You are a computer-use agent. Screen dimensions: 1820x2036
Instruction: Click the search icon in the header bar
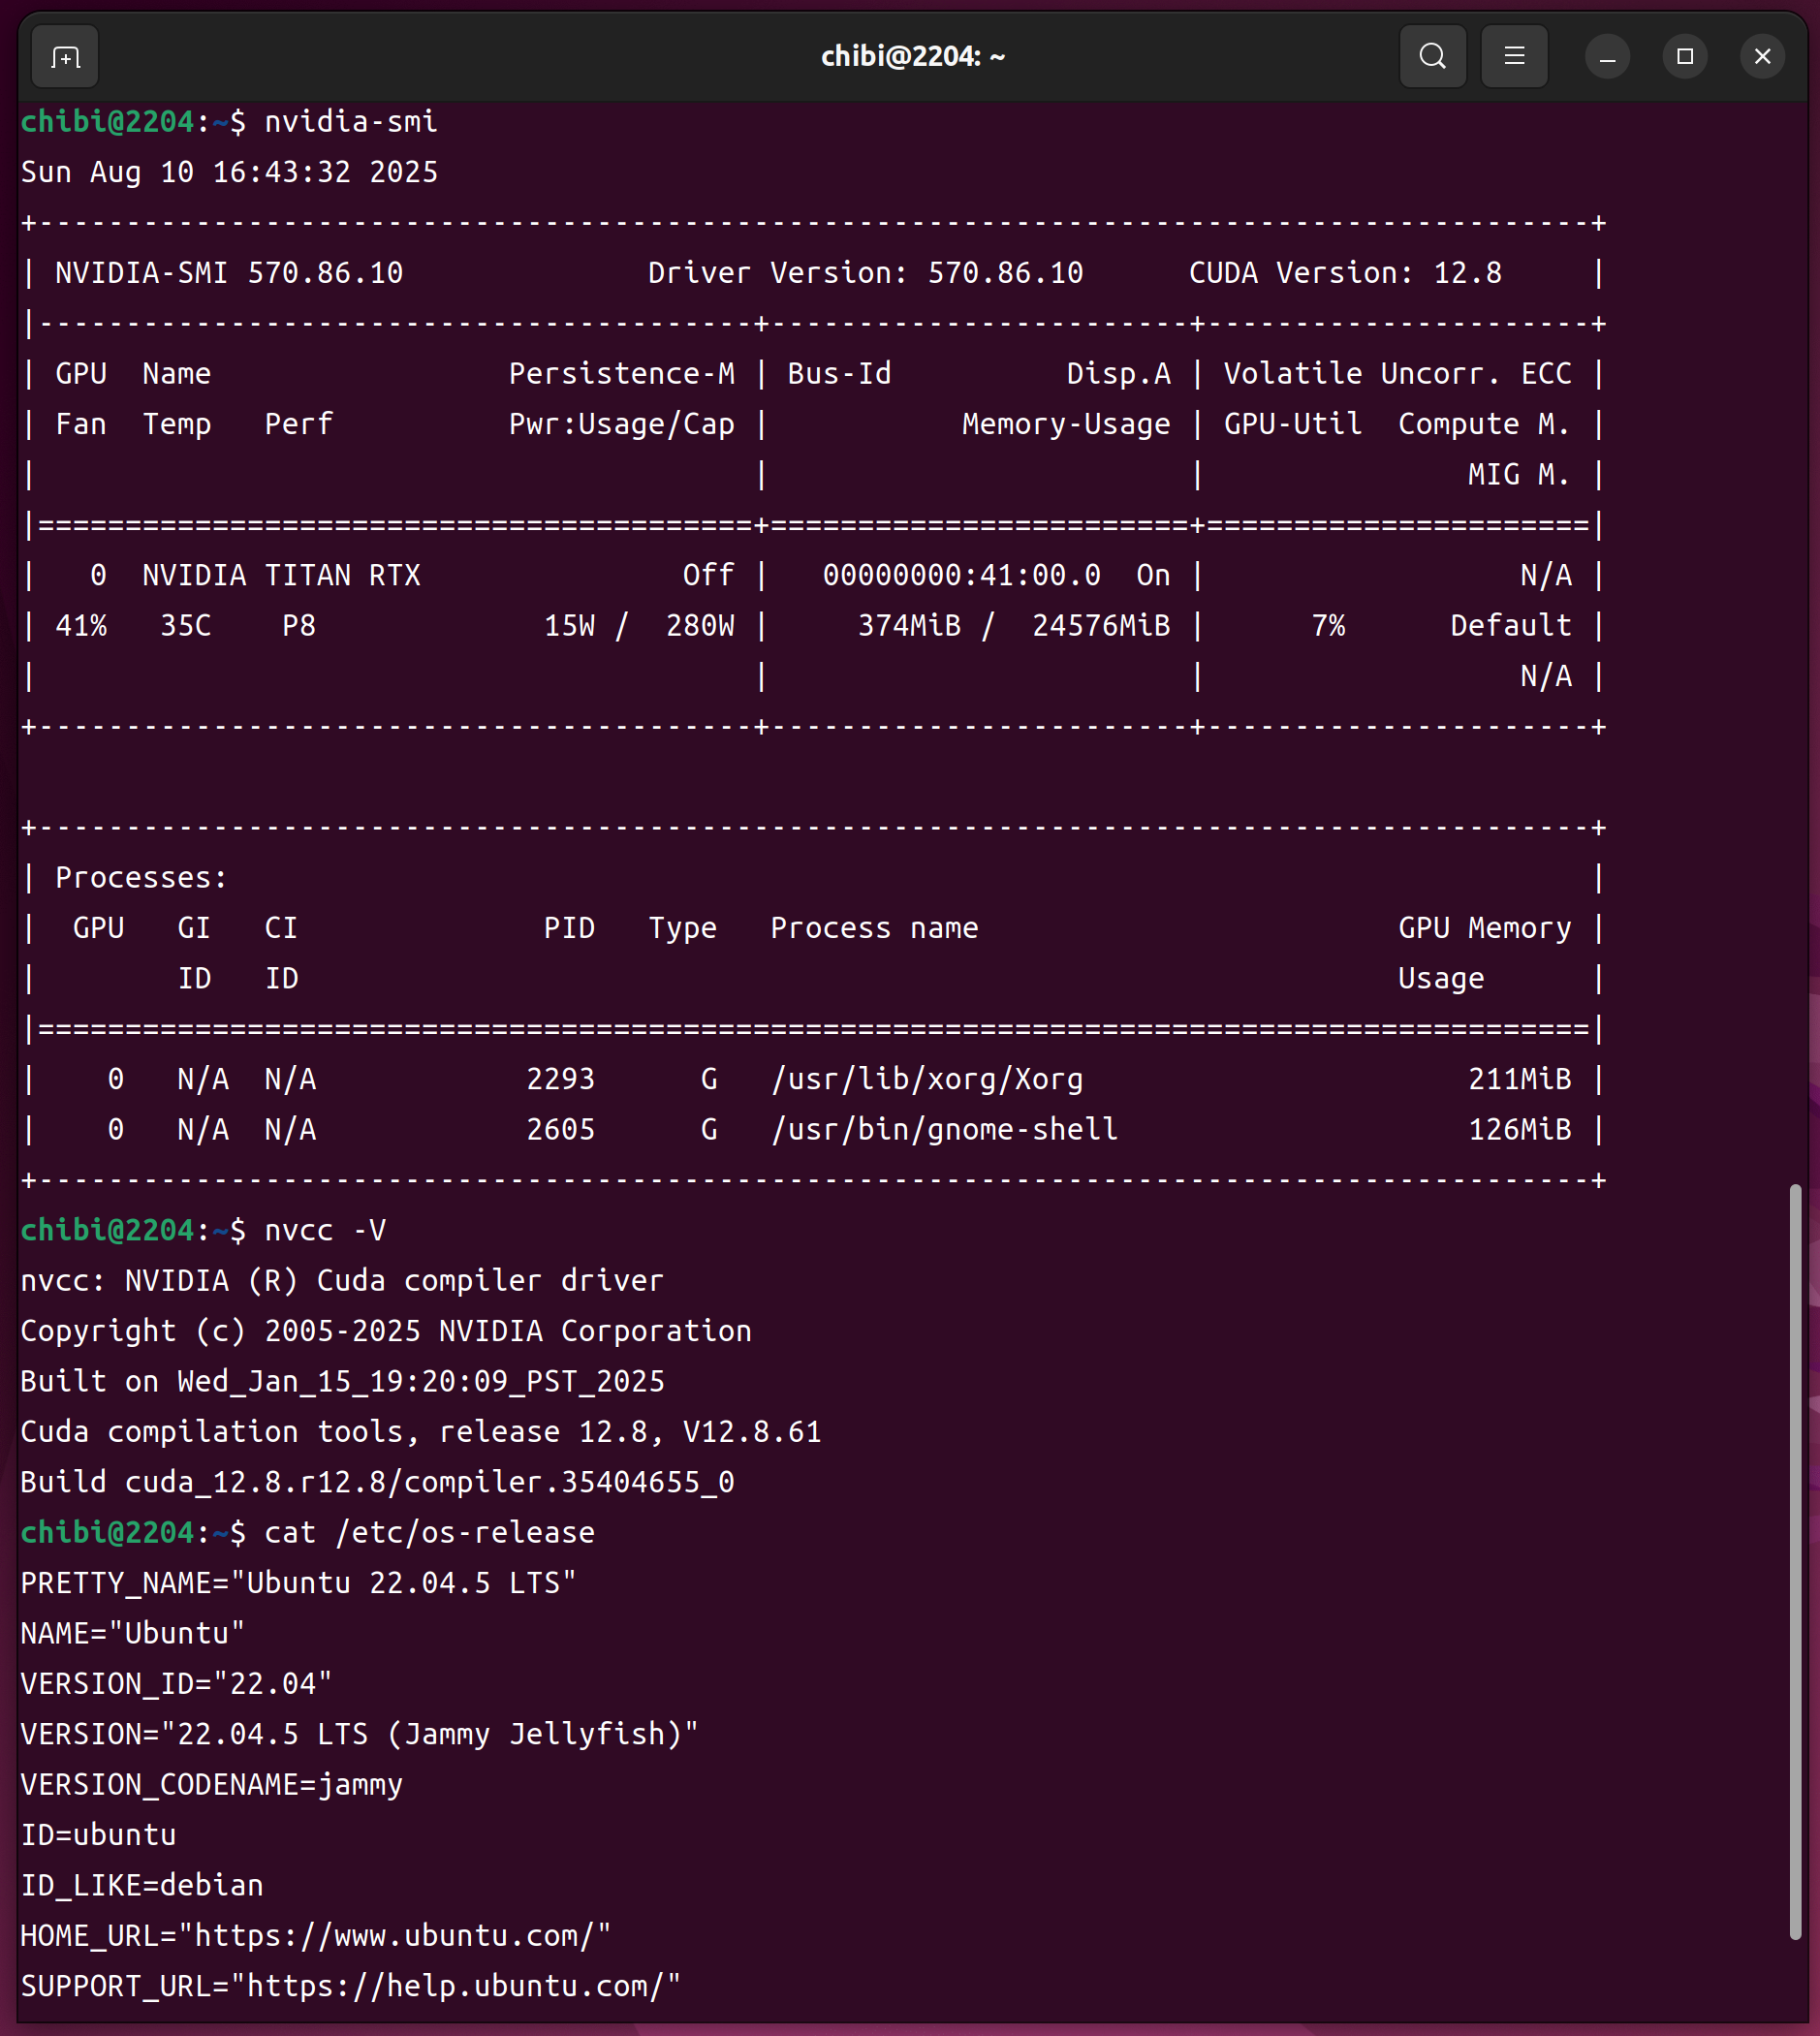1432,57
